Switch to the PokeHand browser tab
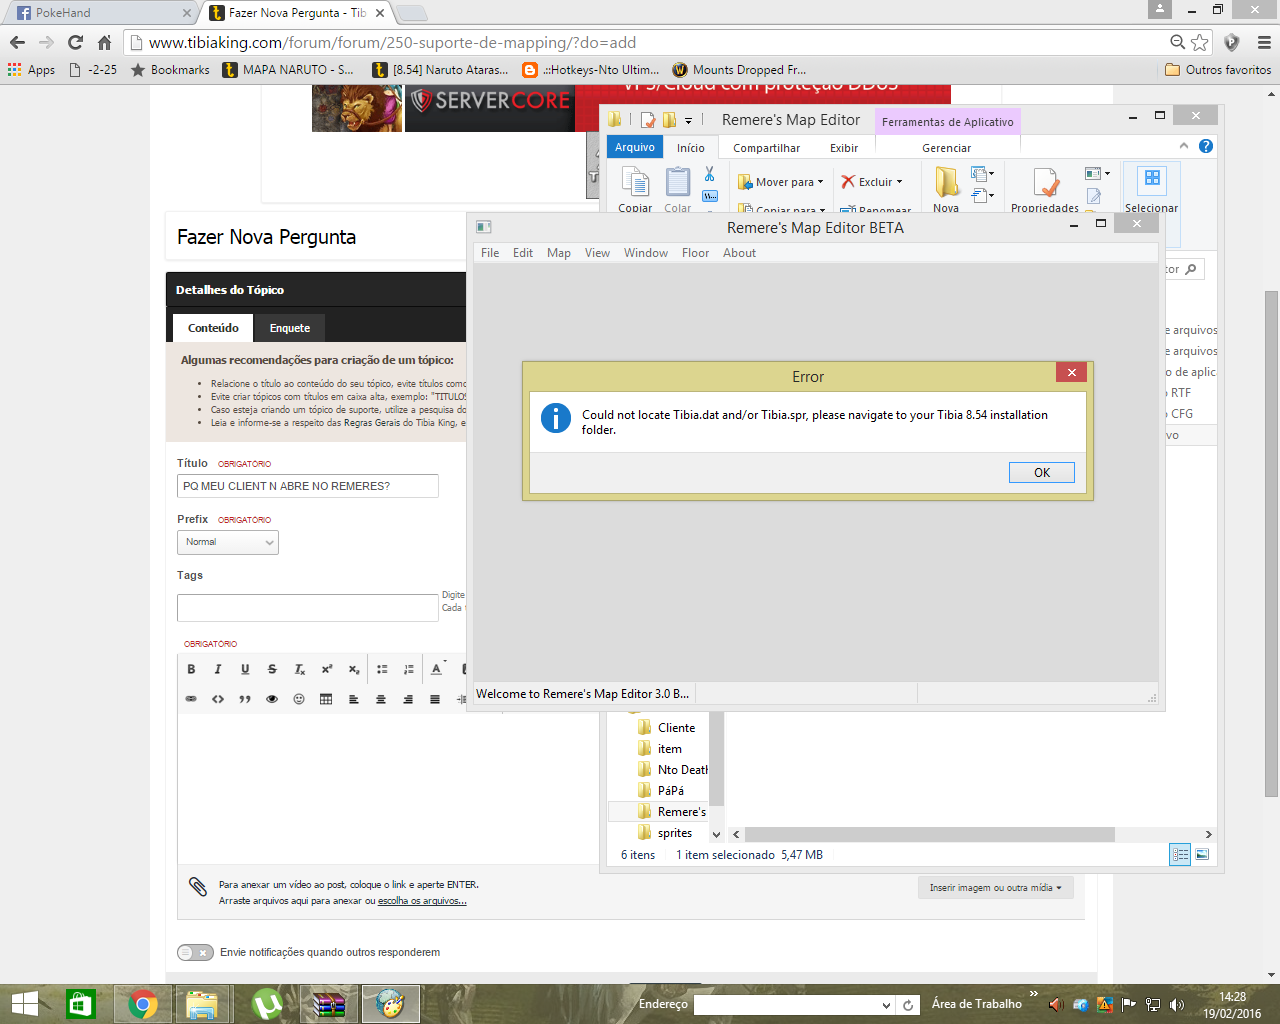The width and height of the screenshot is (1280, 1024). 98,13
